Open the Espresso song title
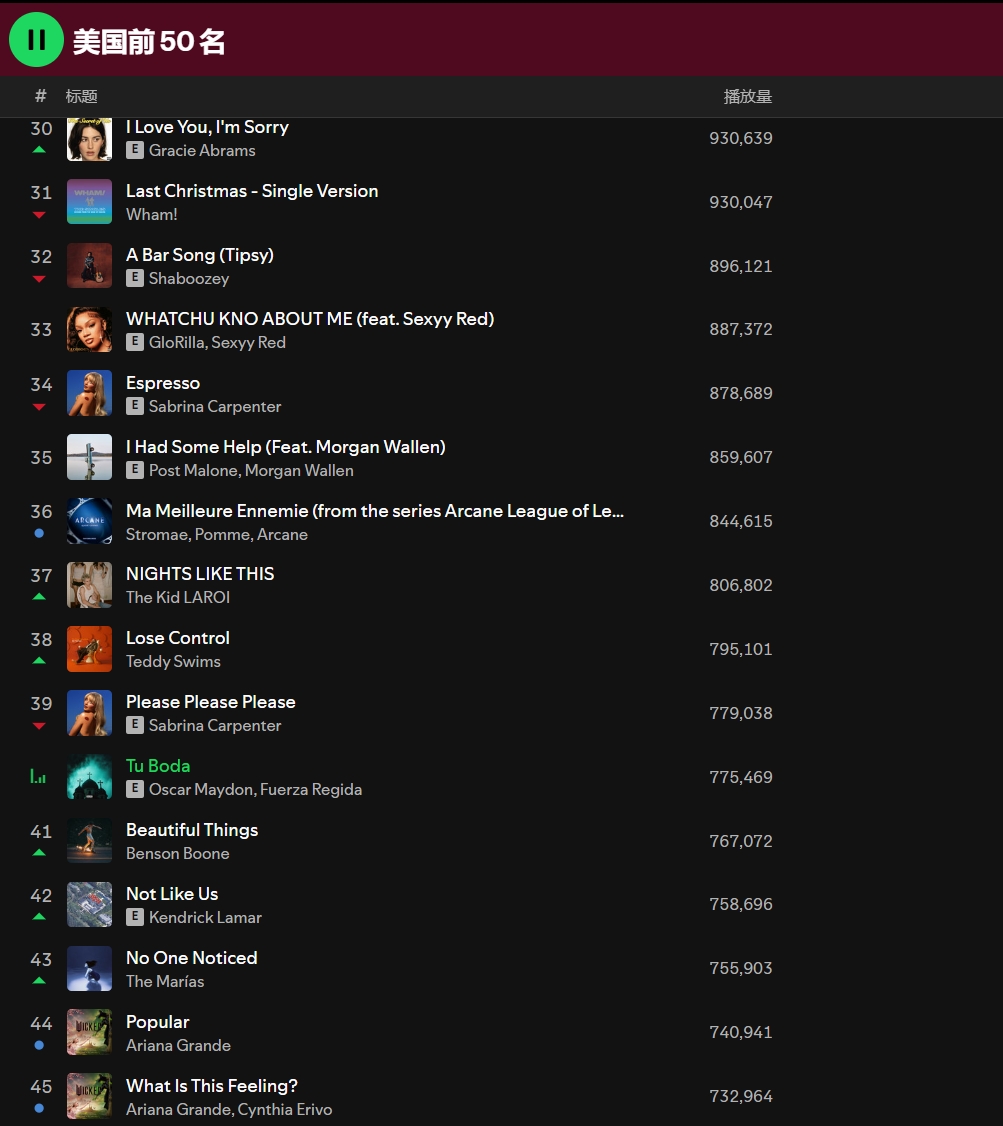 (x=163, y=383)
